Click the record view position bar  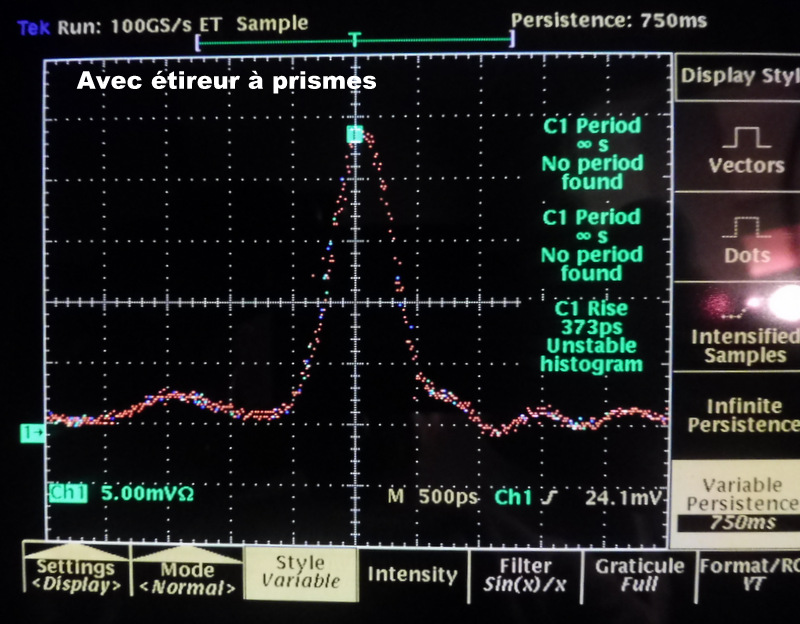[355, 43]
